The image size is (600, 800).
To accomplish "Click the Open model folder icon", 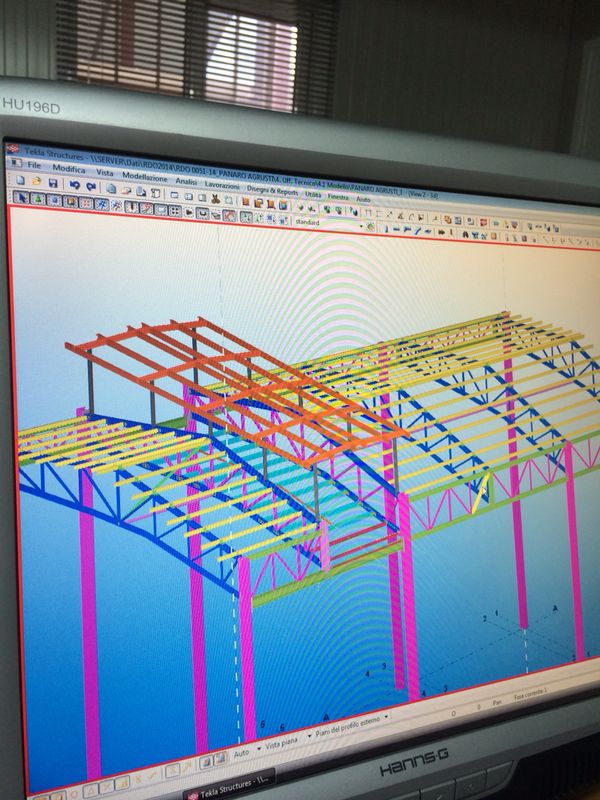I will [36, 181].
